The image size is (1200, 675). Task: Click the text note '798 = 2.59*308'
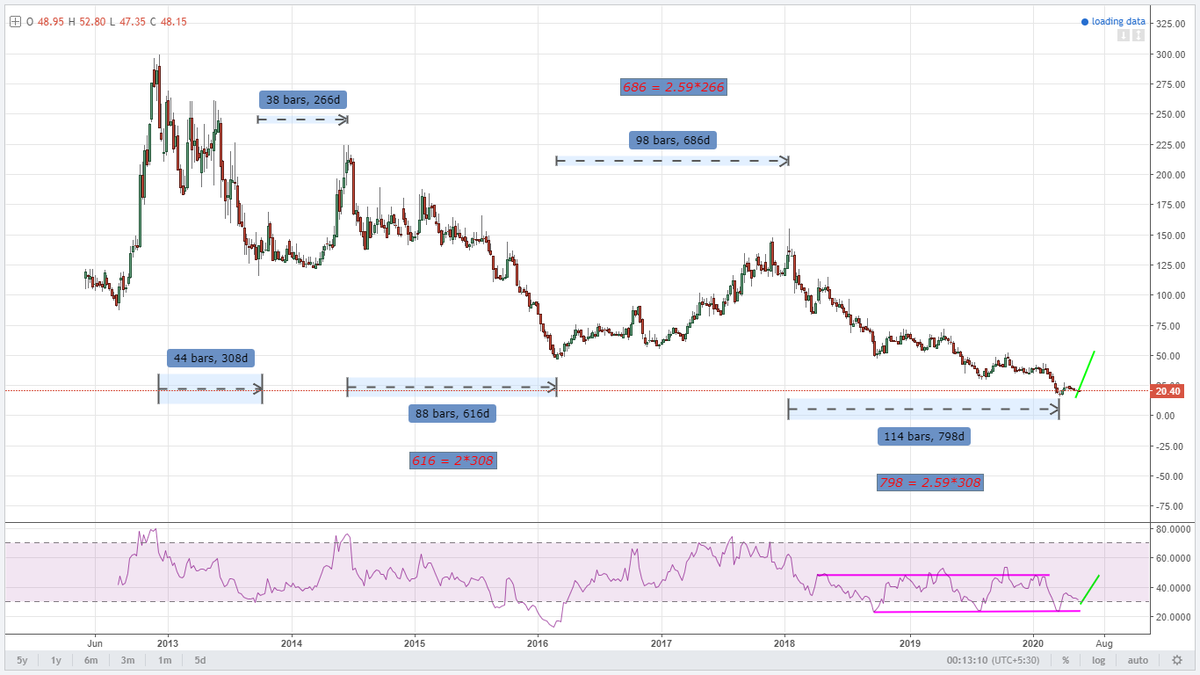click(930, 483)
